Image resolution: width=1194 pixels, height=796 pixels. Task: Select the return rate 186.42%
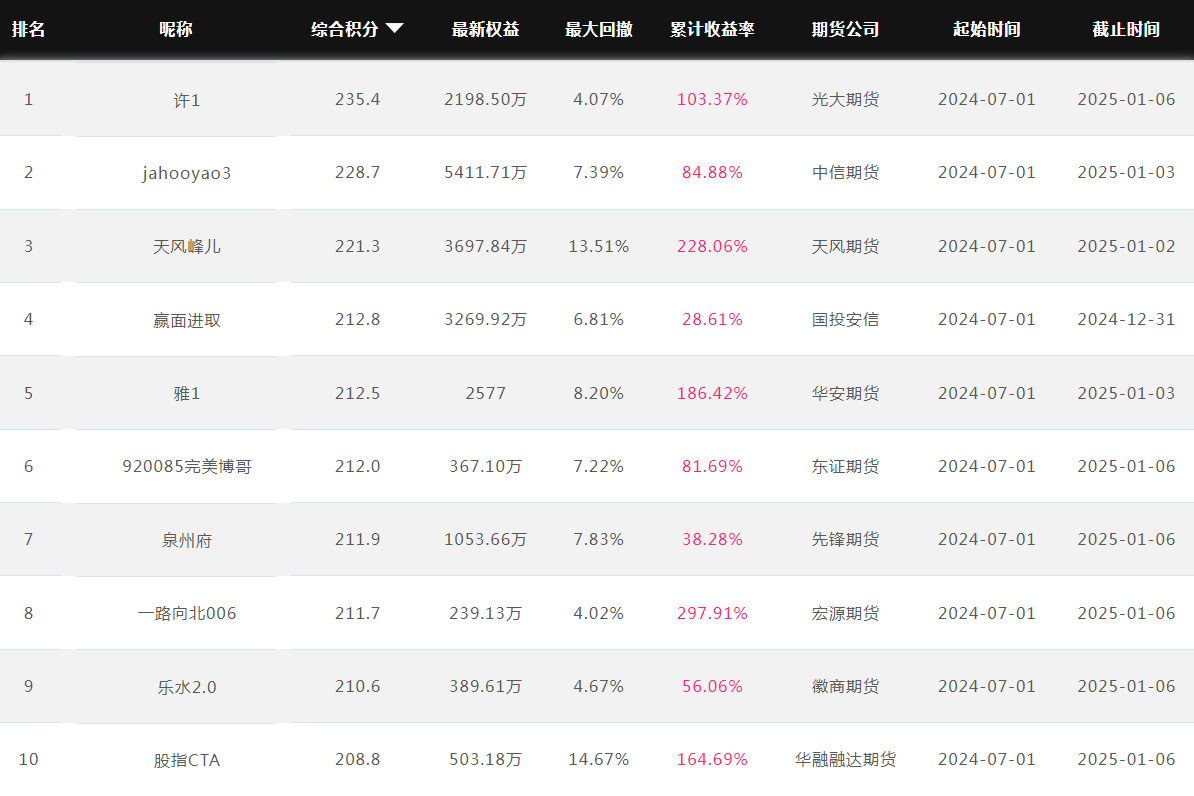click(712, 393)
